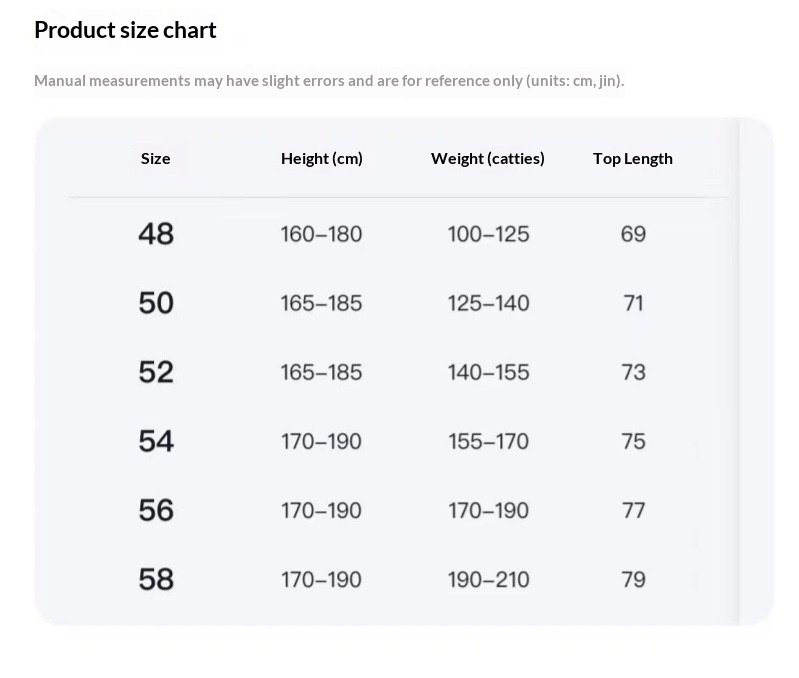The height and width of the screenshot is (678, 799).
Task: Click size 54 in the table
Action: (x=156, y=441)
